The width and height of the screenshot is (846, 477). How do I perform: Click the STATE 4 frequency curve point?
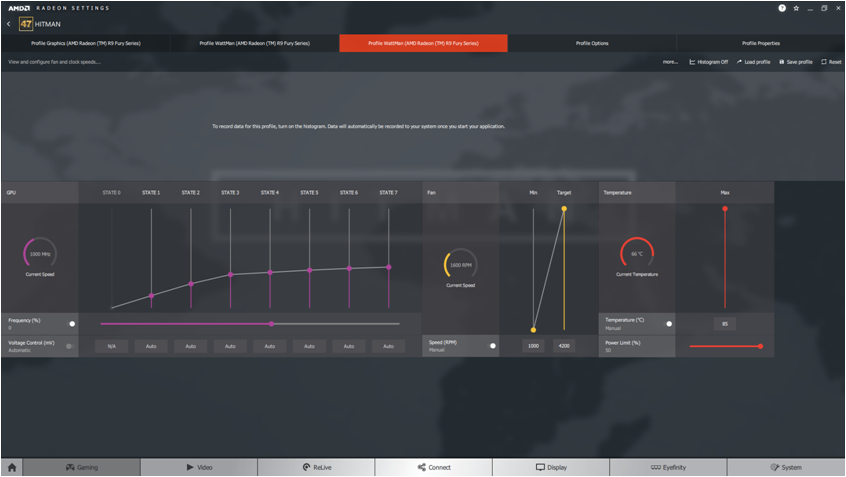[x=270, y=272]
